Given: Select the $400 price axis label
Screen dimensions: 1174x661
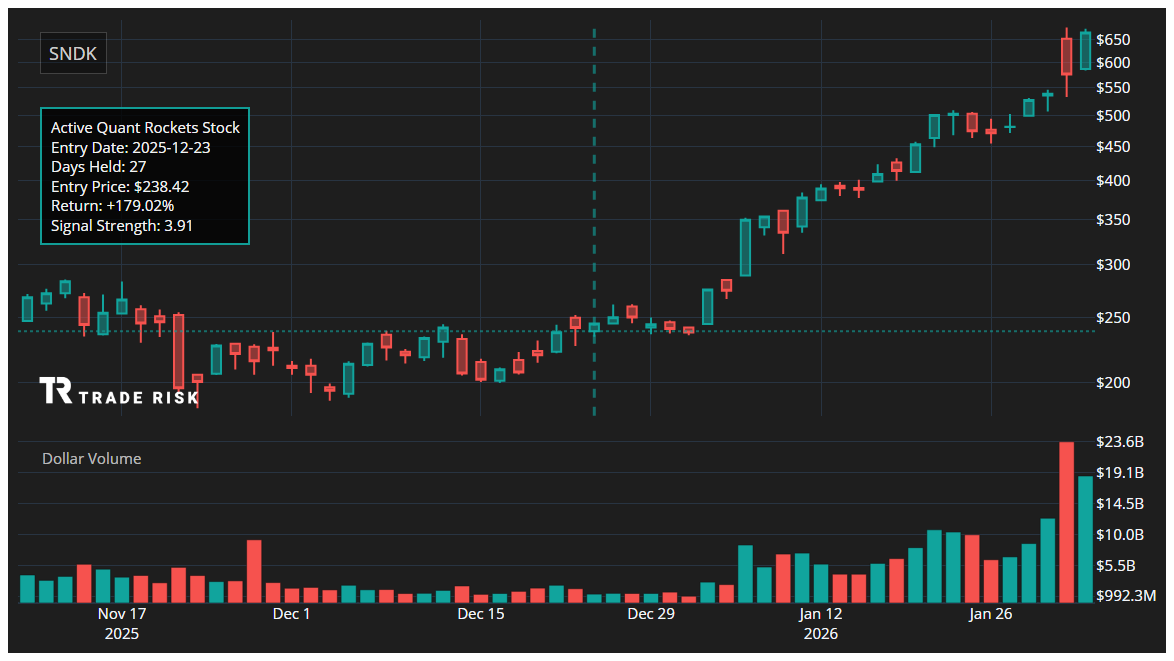Looking at the screenshot, I should point(1113,180).
